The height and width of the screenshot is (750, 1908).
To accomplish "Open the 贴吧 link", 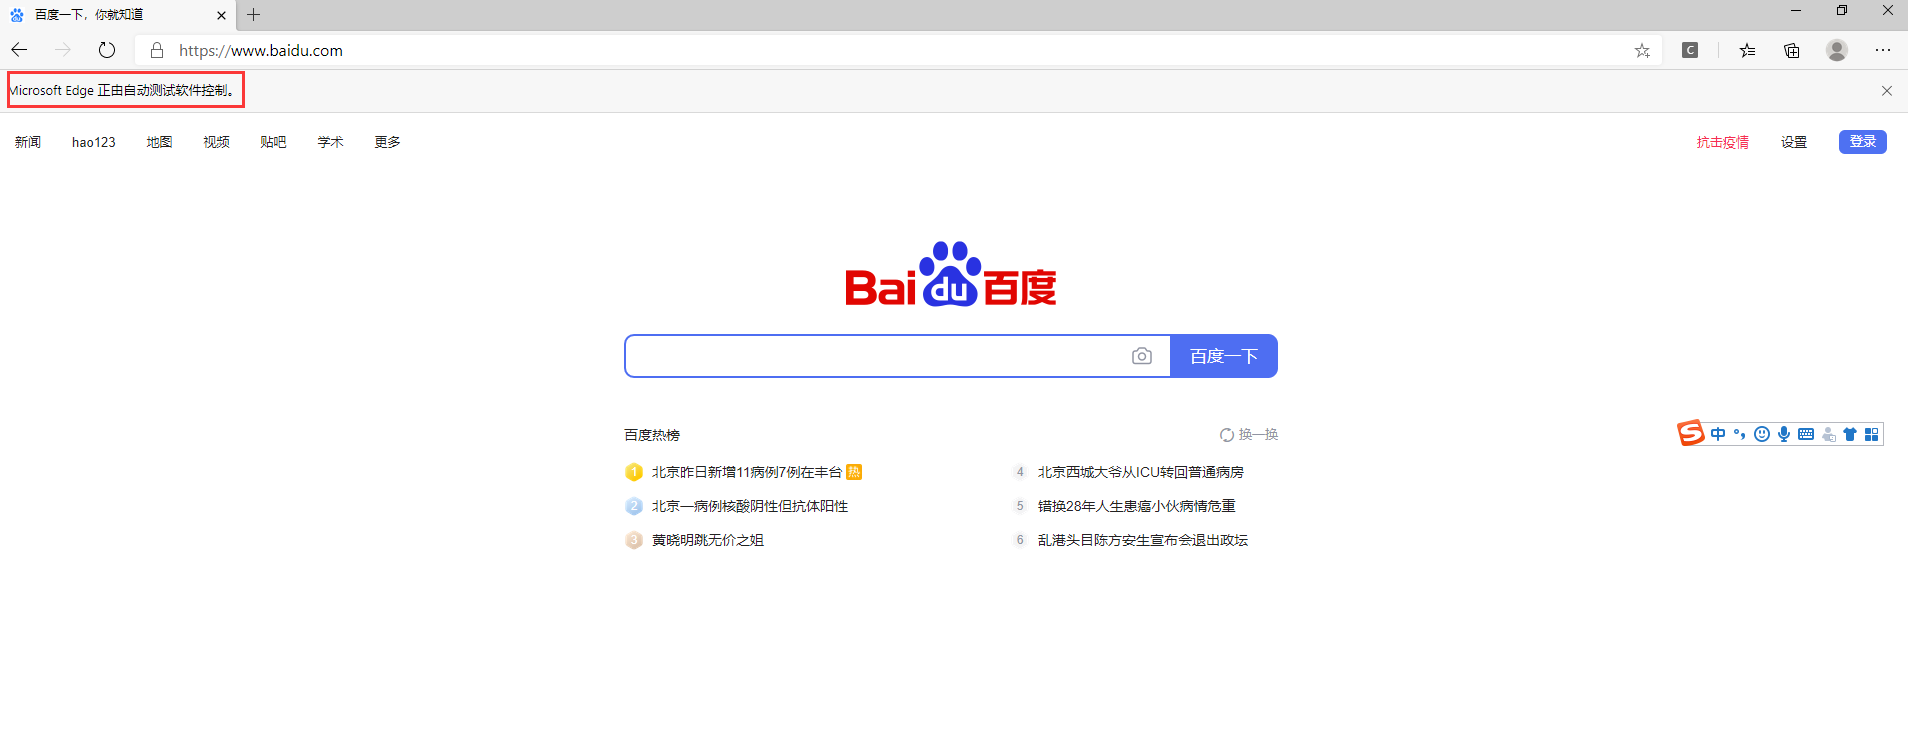I will coord(273,142).
